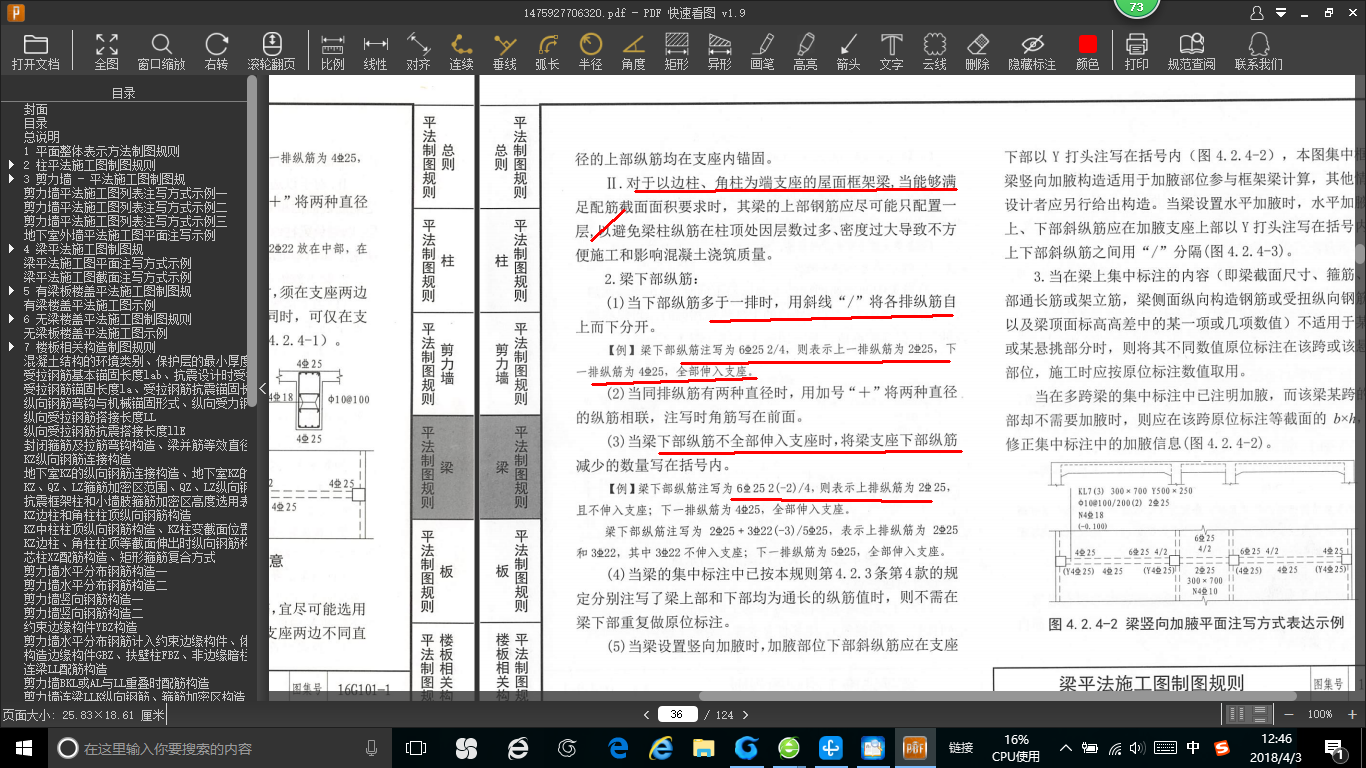Select the 线性 linear measurement tool
The height and width of the screenshot is (768, 1366).
point(375,51)
